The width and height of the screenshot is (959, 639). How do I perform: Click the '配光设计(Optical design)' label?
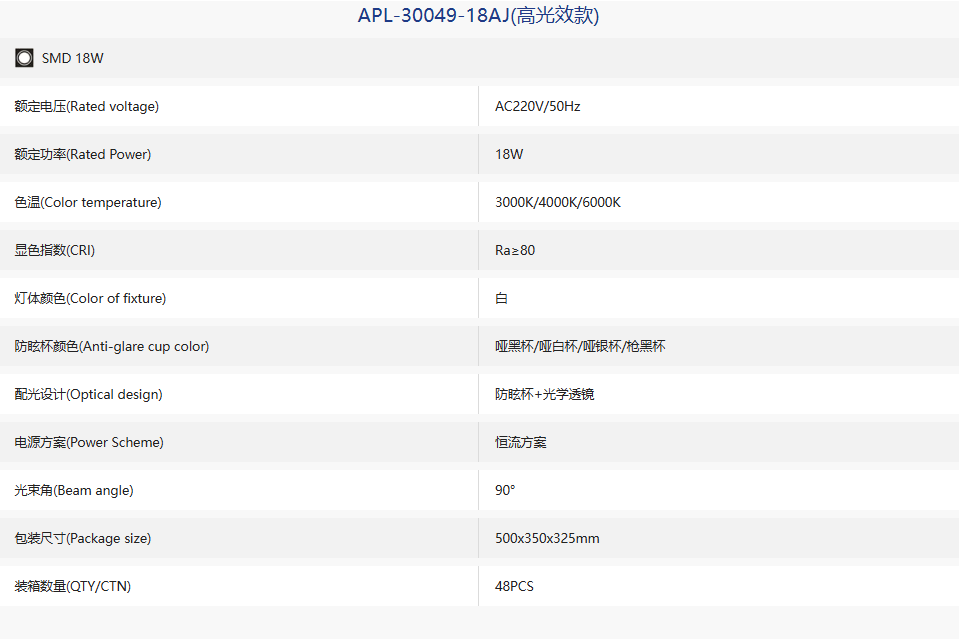coord(89,394)
